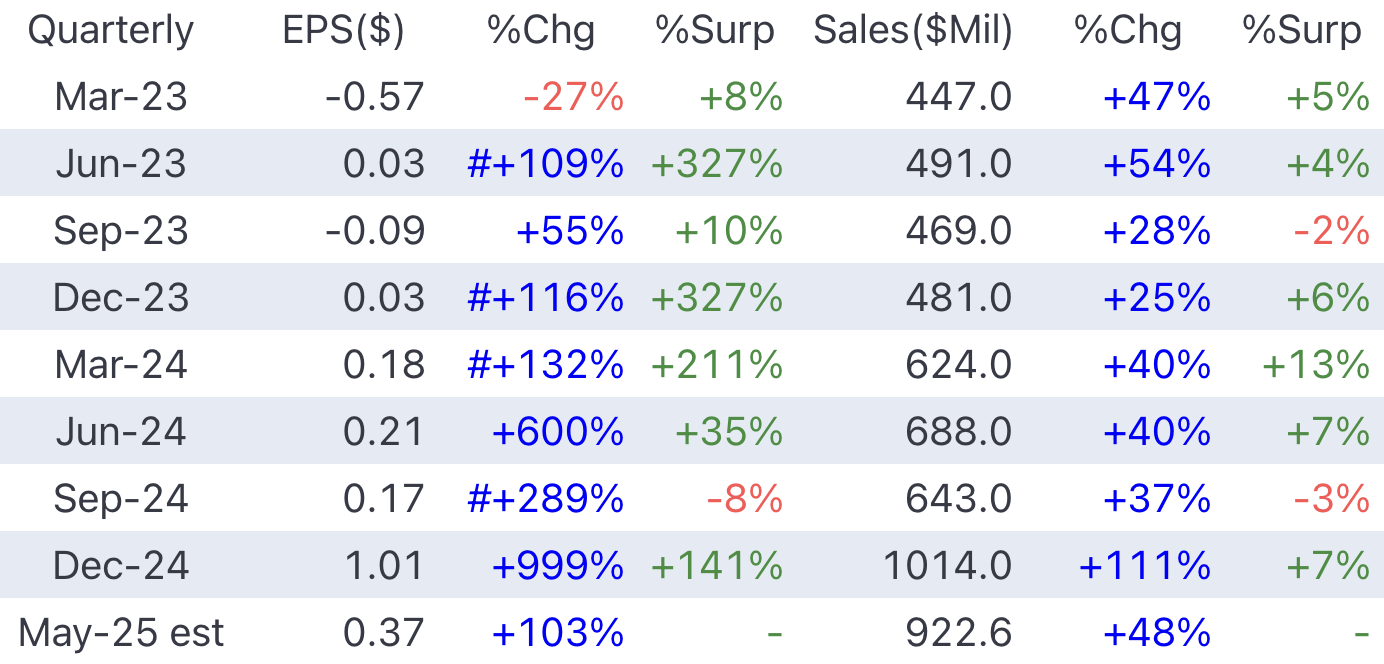Image resolution: width=1384 pixels, height=664 pixels.
Task: Click the May-25 est row label
Action: [x=121, y=633]
